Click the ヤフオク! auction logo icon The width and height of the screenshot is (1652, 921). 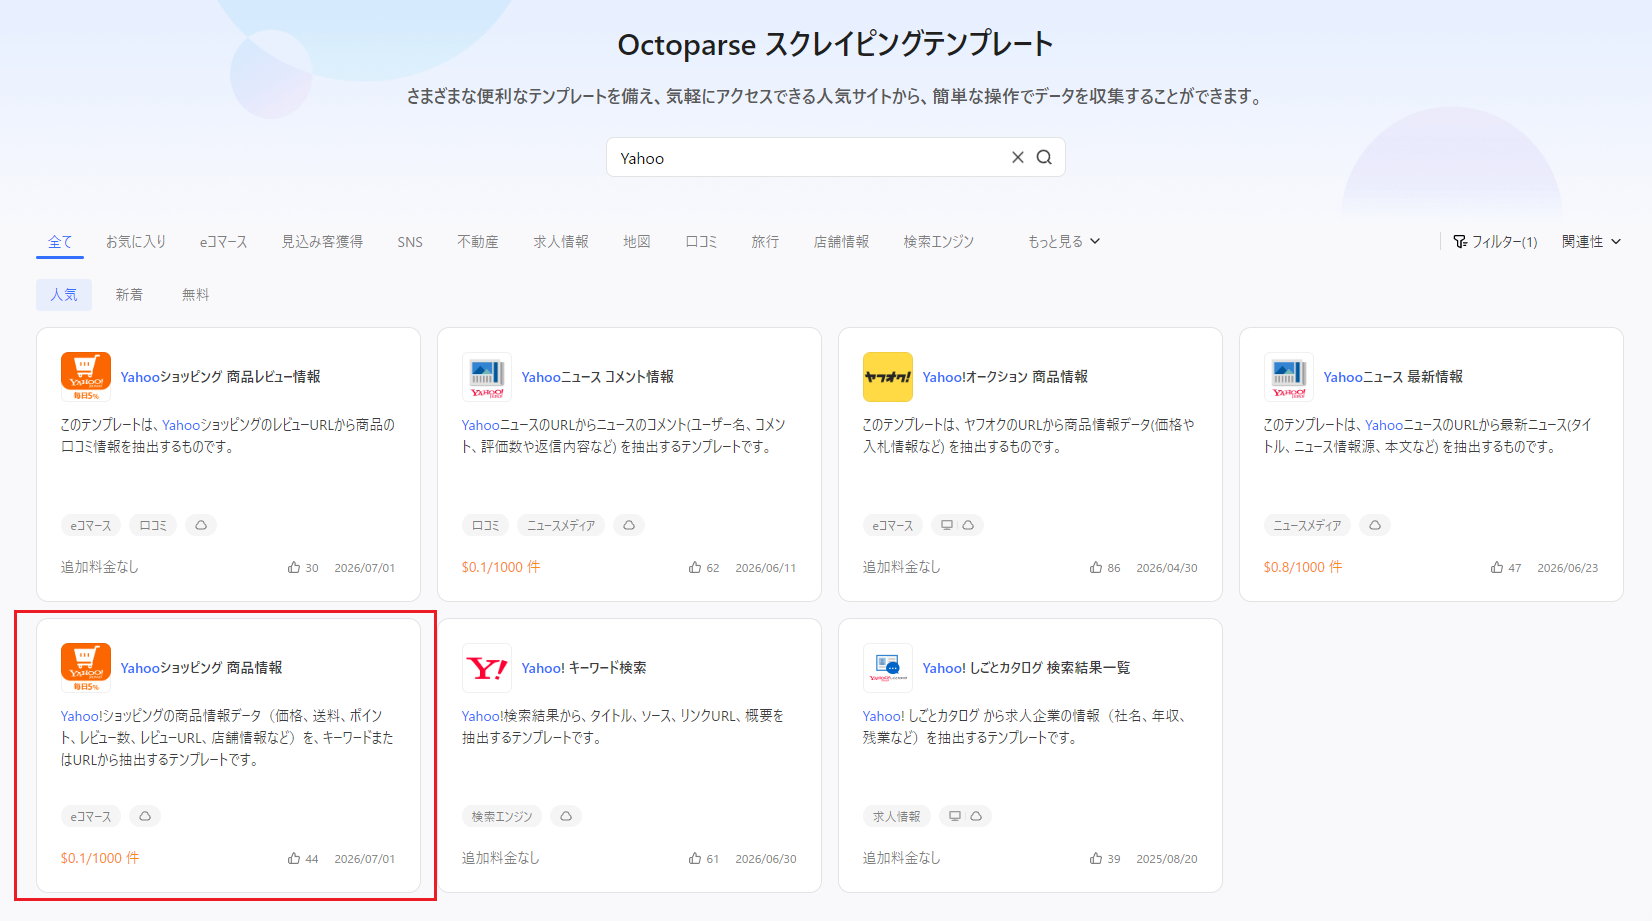click(x=888, y=377)
